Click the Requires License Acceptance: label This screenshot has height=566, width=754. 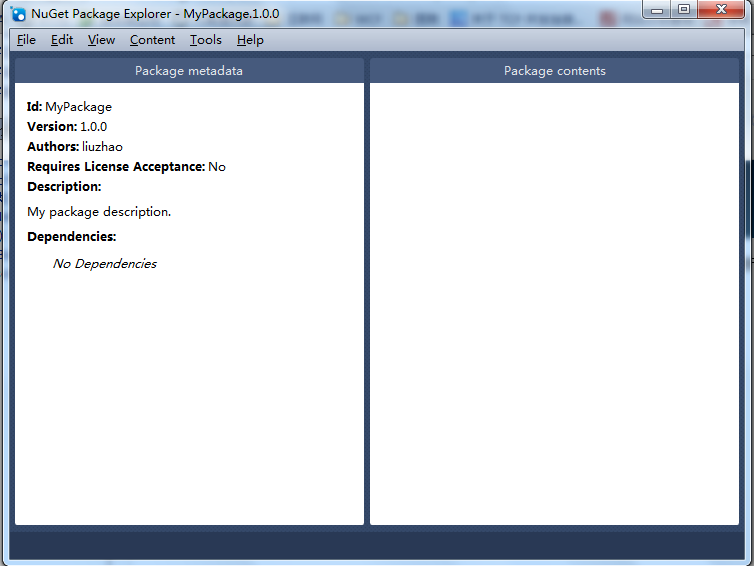[x=116, y=167]
